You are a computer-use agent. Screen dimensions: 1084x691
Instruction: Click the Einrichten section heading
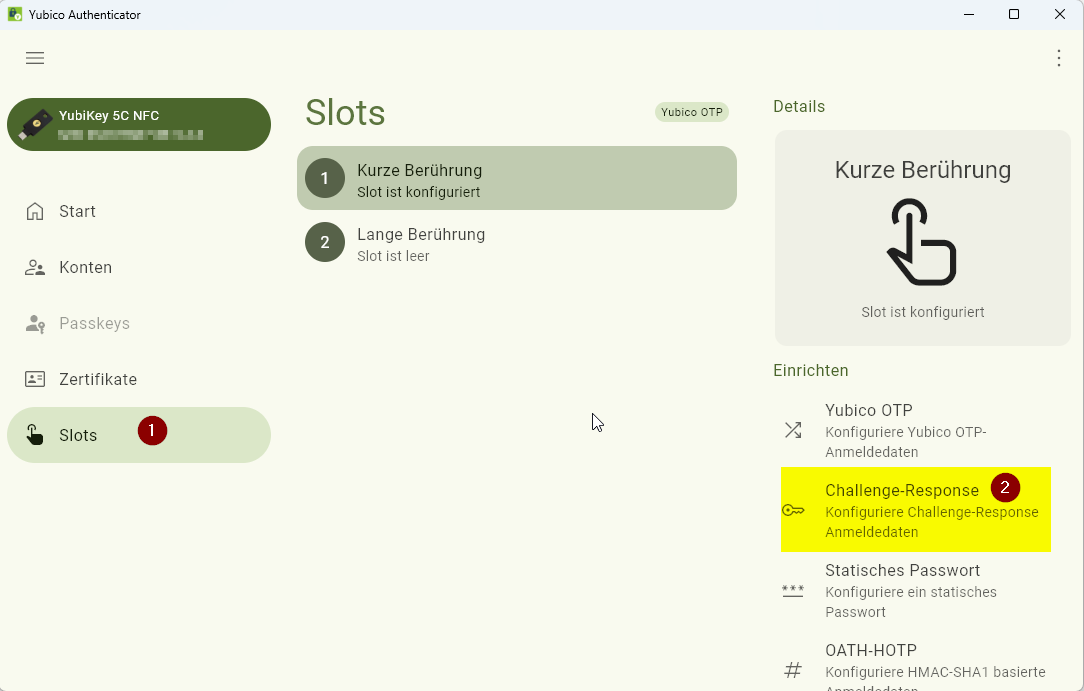coord(810,370)
